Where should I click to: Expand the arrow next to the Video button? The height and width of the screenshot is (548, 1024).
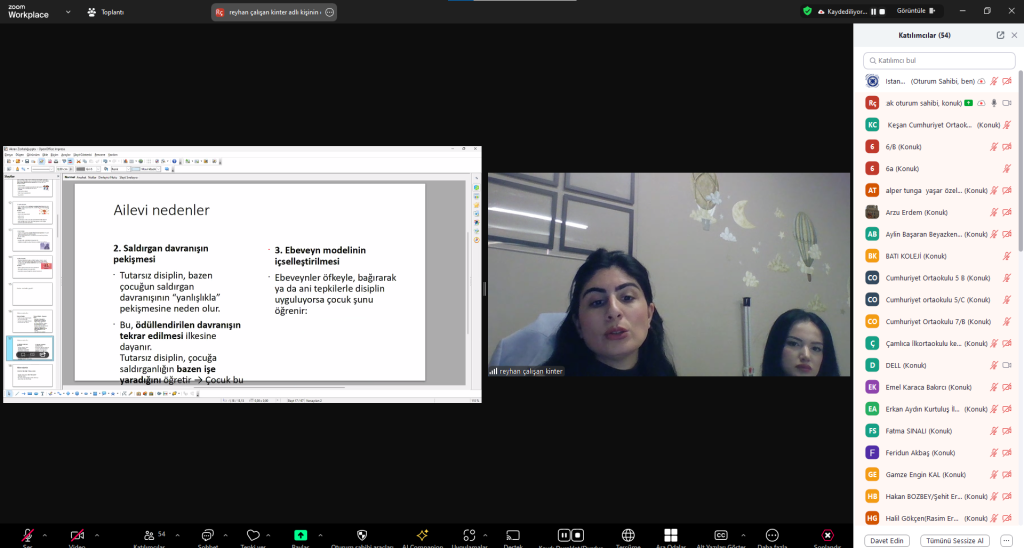(99, 533)
